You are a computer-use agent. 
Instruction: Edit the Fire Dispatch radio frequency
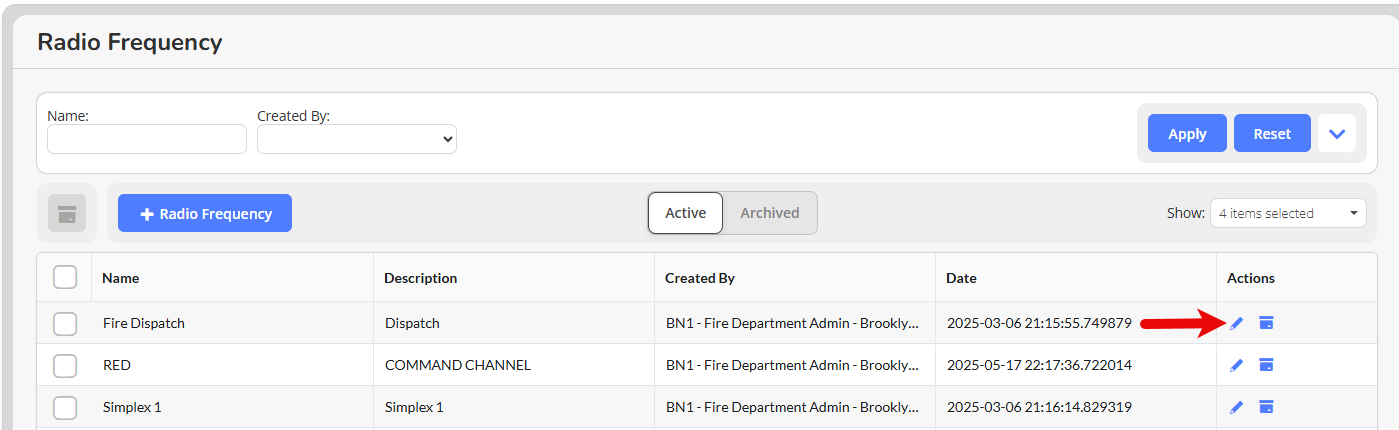[x=1237, y=323]
